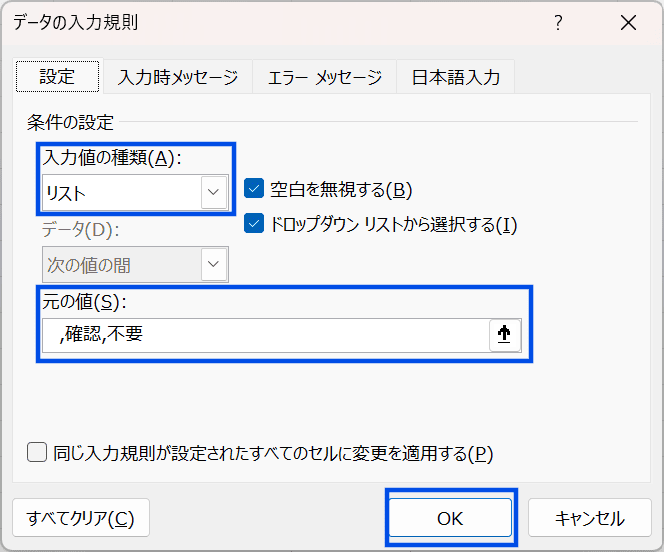This screenshot has height=552, width=664.
Task: Open the エラー メッセージ tab
Action: pyautogui.click(x=324, y=77)
